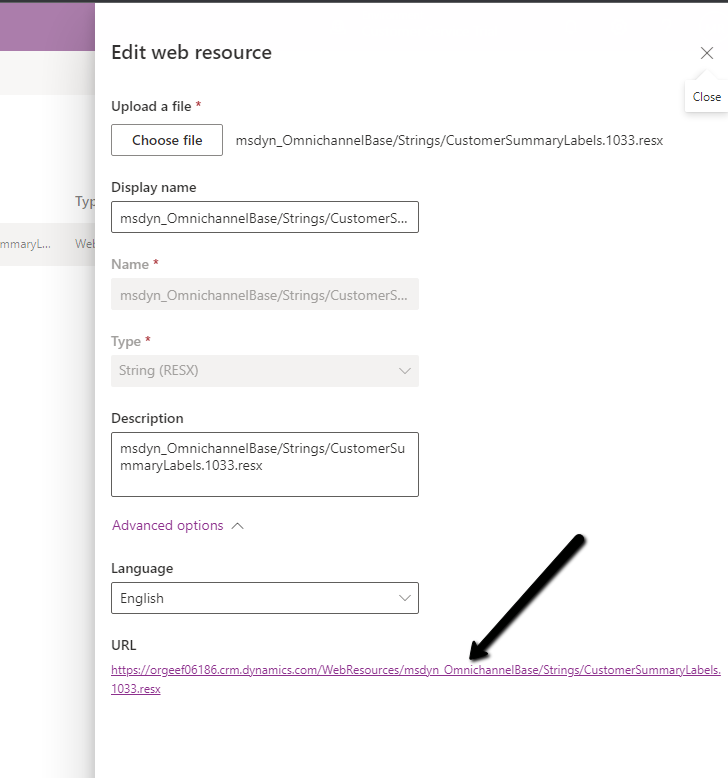
Task: Click the 'Web' type cell in background row
Action: (x=85, y=244)
